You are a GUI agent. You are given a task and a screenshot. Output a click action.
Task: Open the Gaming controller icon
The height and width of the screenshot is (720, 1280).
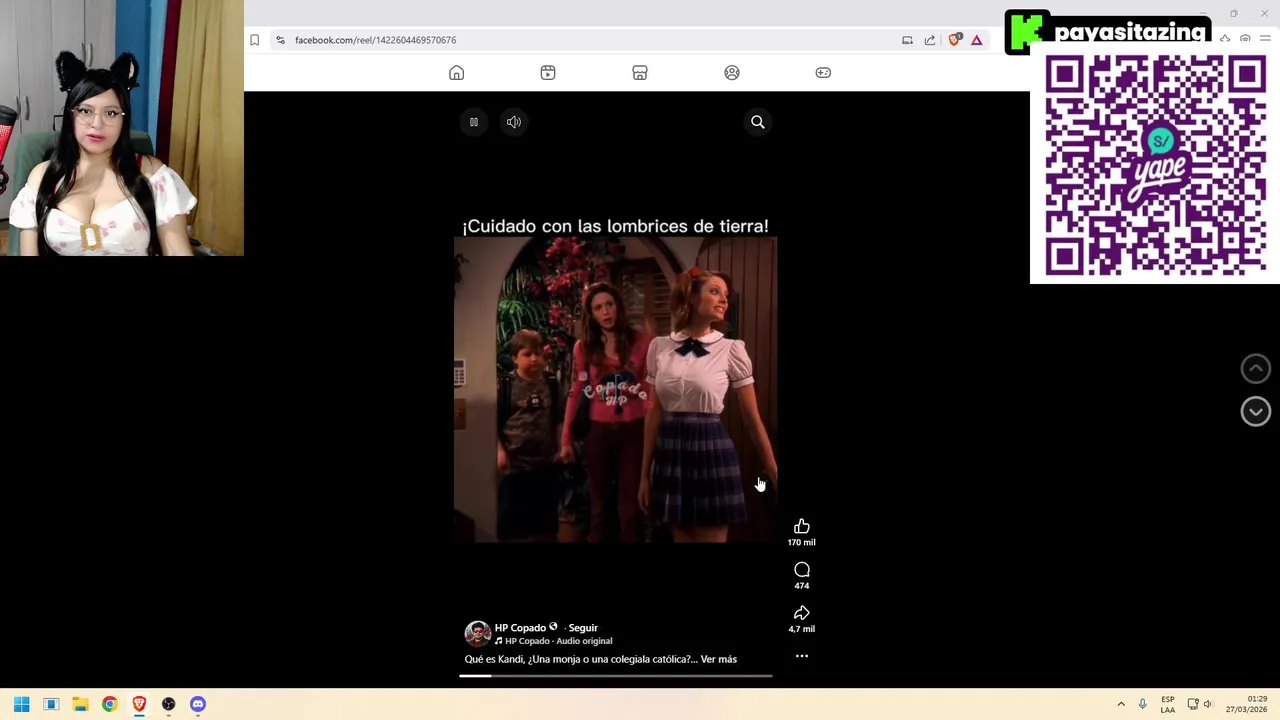point(823,73)
